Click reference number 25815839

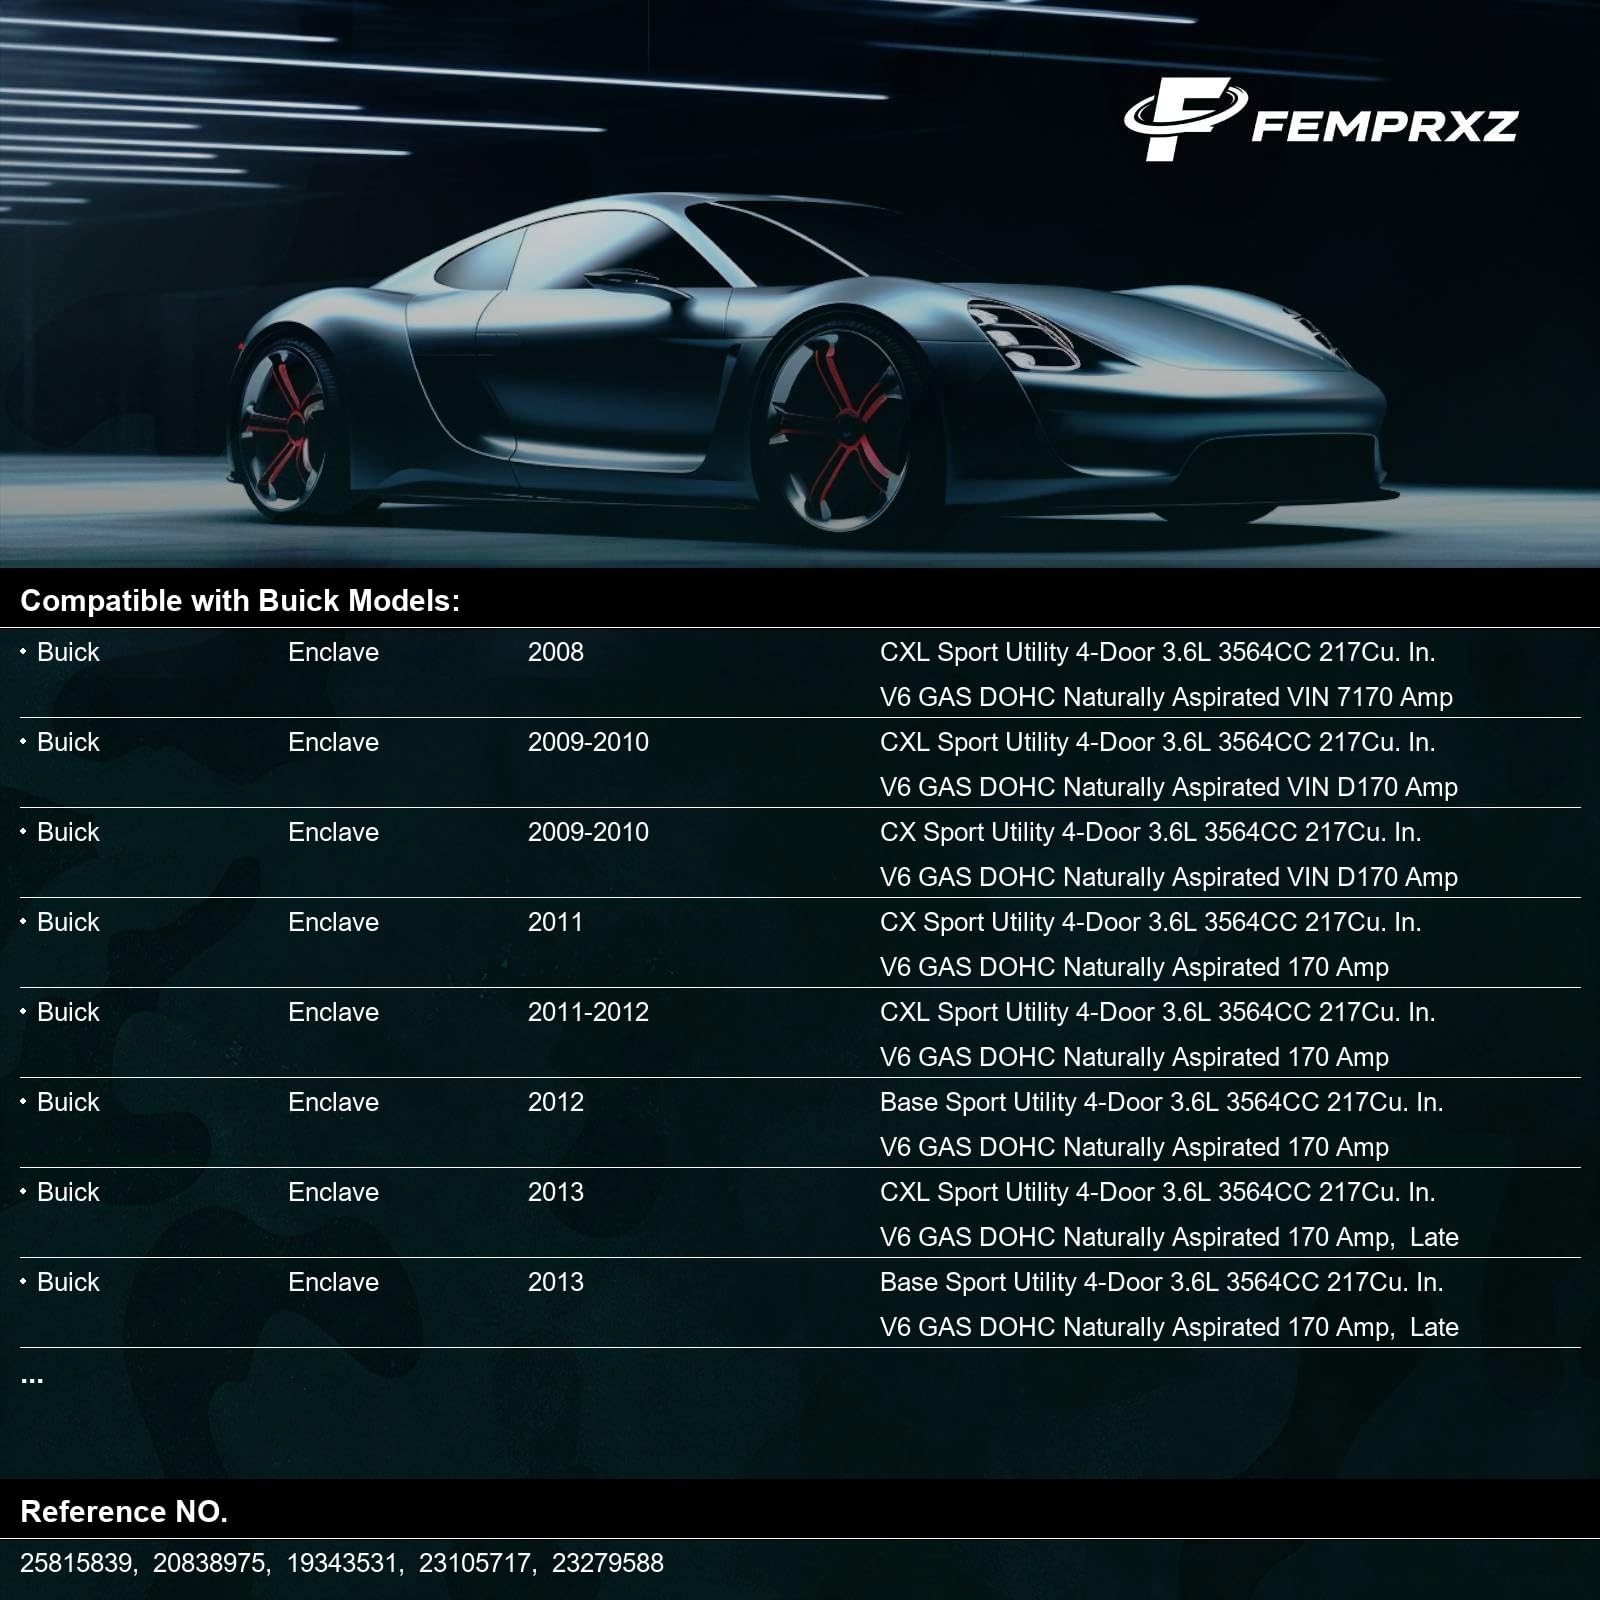[x=76, y=1563]
